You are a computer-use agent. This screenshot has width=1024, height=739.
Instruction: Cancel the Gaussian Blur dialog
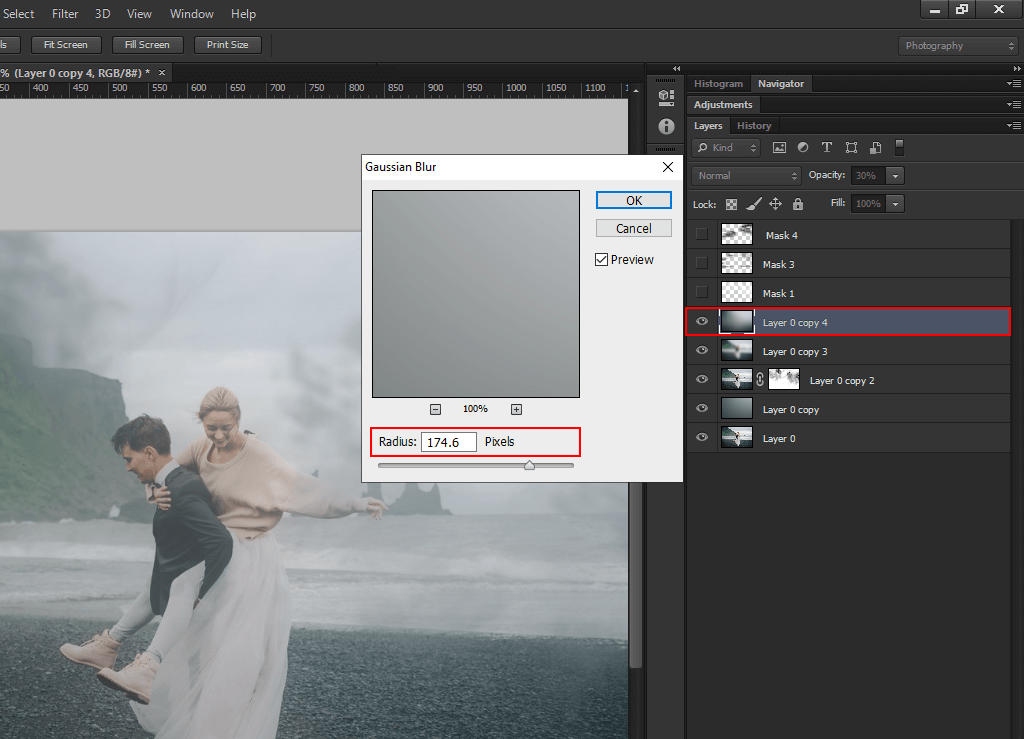point(633,228)
